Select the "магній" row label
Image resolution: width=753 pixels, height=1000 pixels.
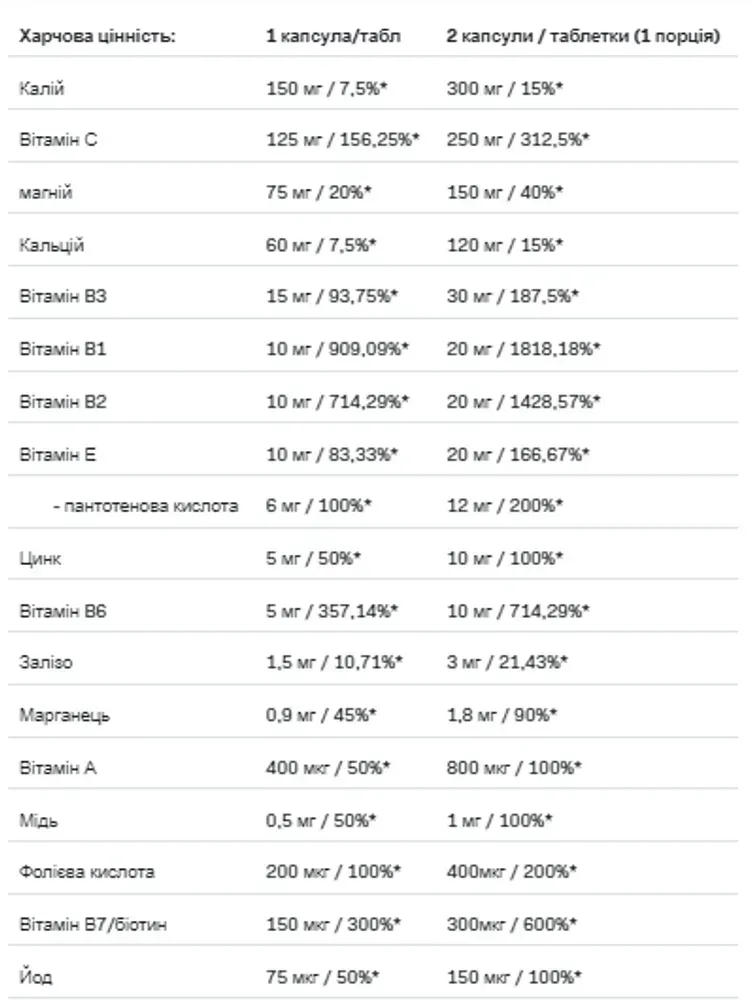click(45, 192)
